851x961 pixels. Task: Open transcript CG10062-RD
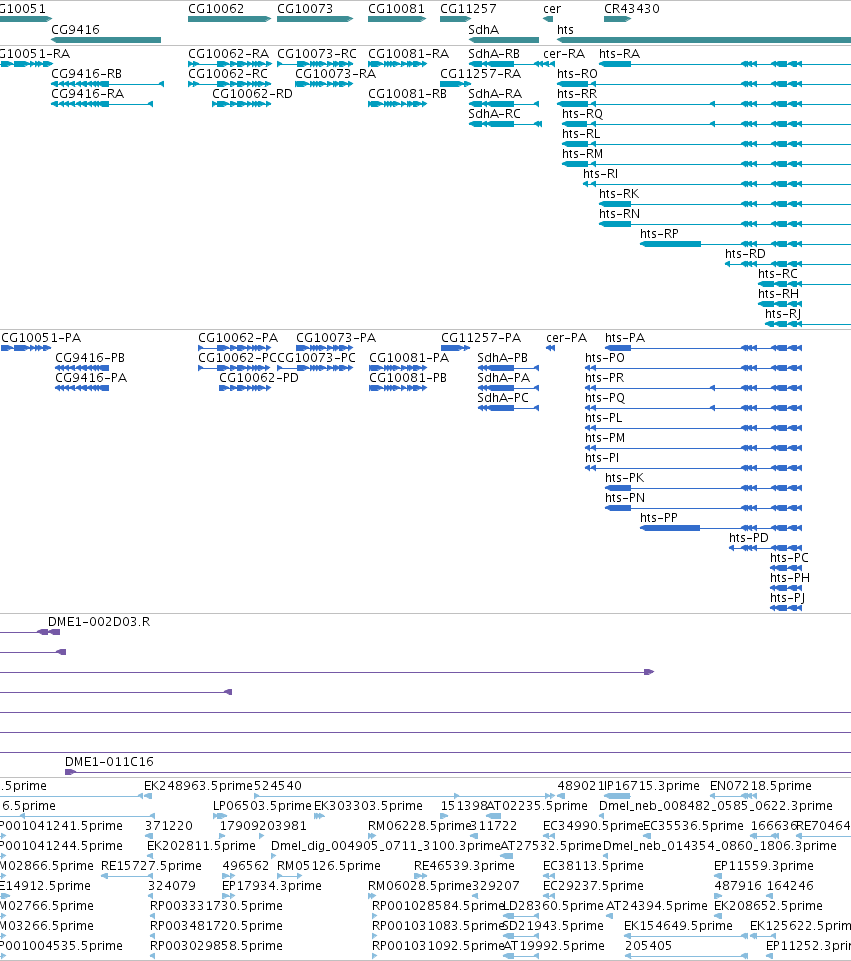[x=252, y=93]
